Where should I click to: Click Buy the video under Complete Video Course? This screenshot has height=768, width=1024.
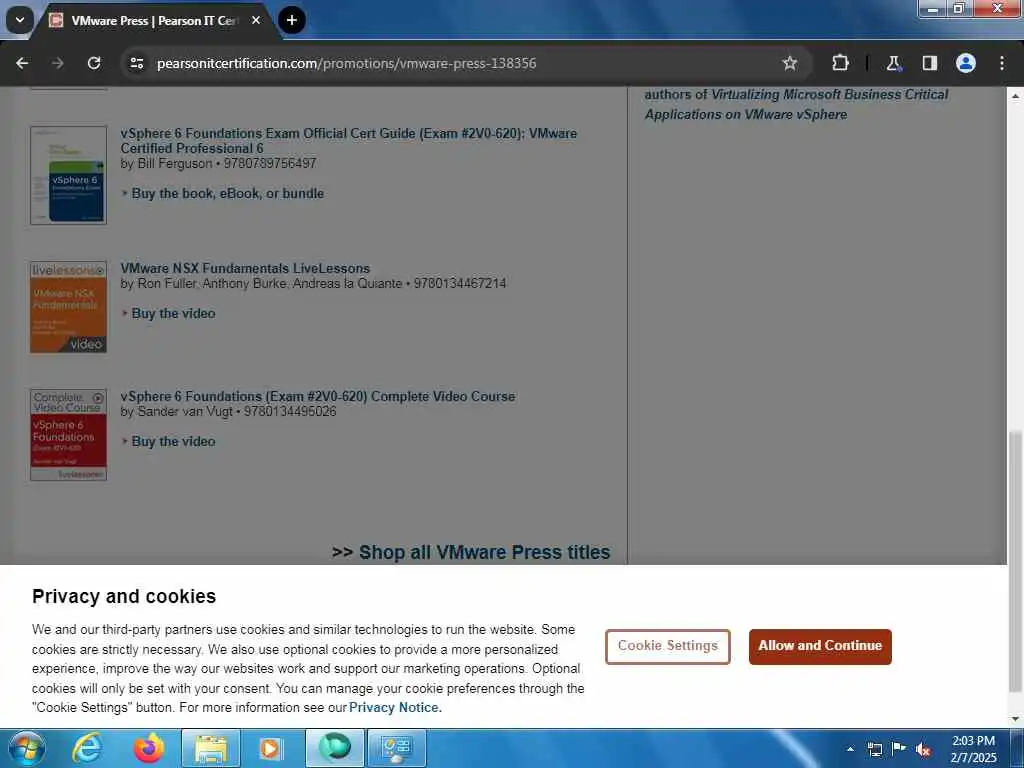click(x=174, y=441)
